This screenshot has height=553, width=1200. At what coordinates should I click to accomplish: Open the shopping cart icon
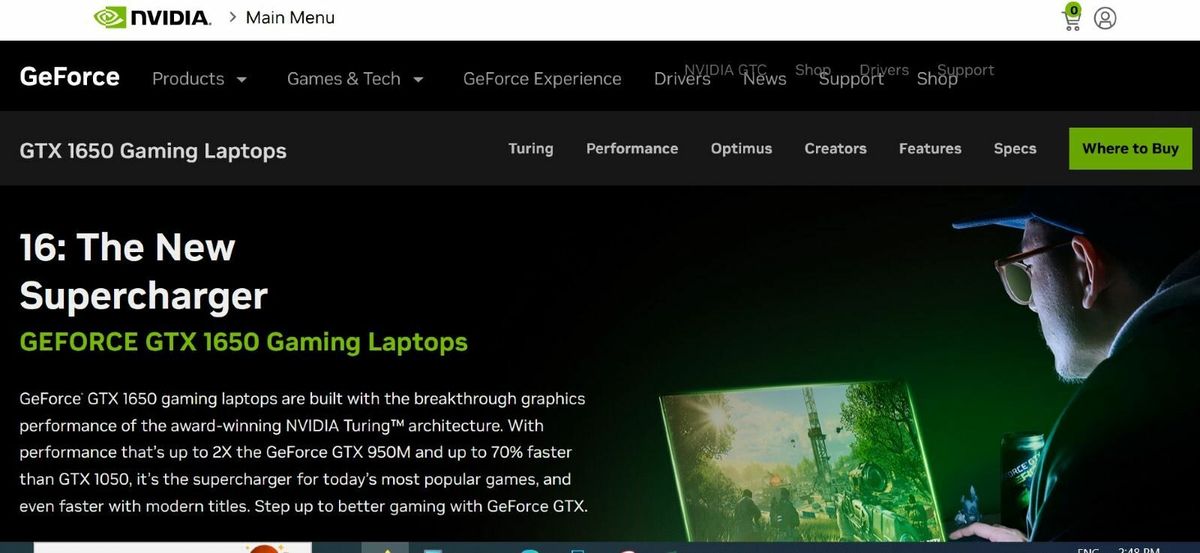click(1072, 17)
